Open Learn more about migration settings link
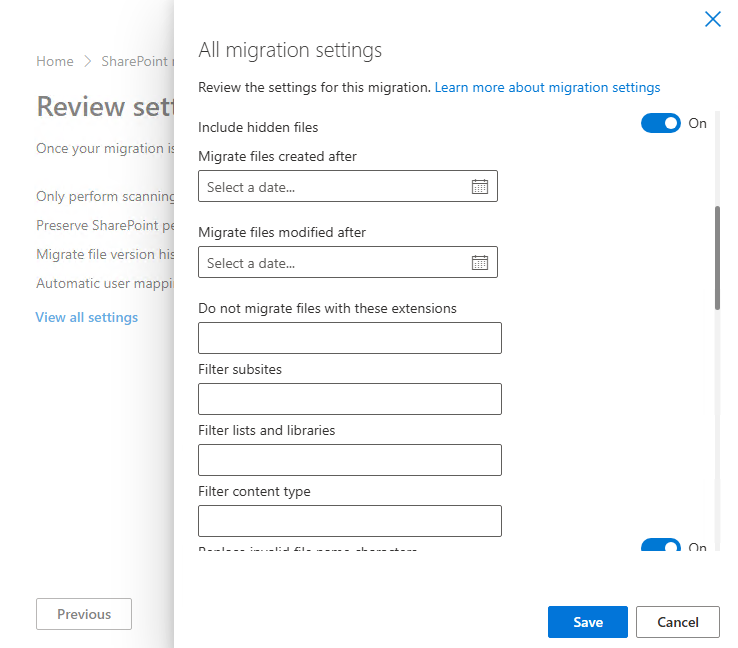Screen dimensions: 738x648 click(x=547, y=88)
